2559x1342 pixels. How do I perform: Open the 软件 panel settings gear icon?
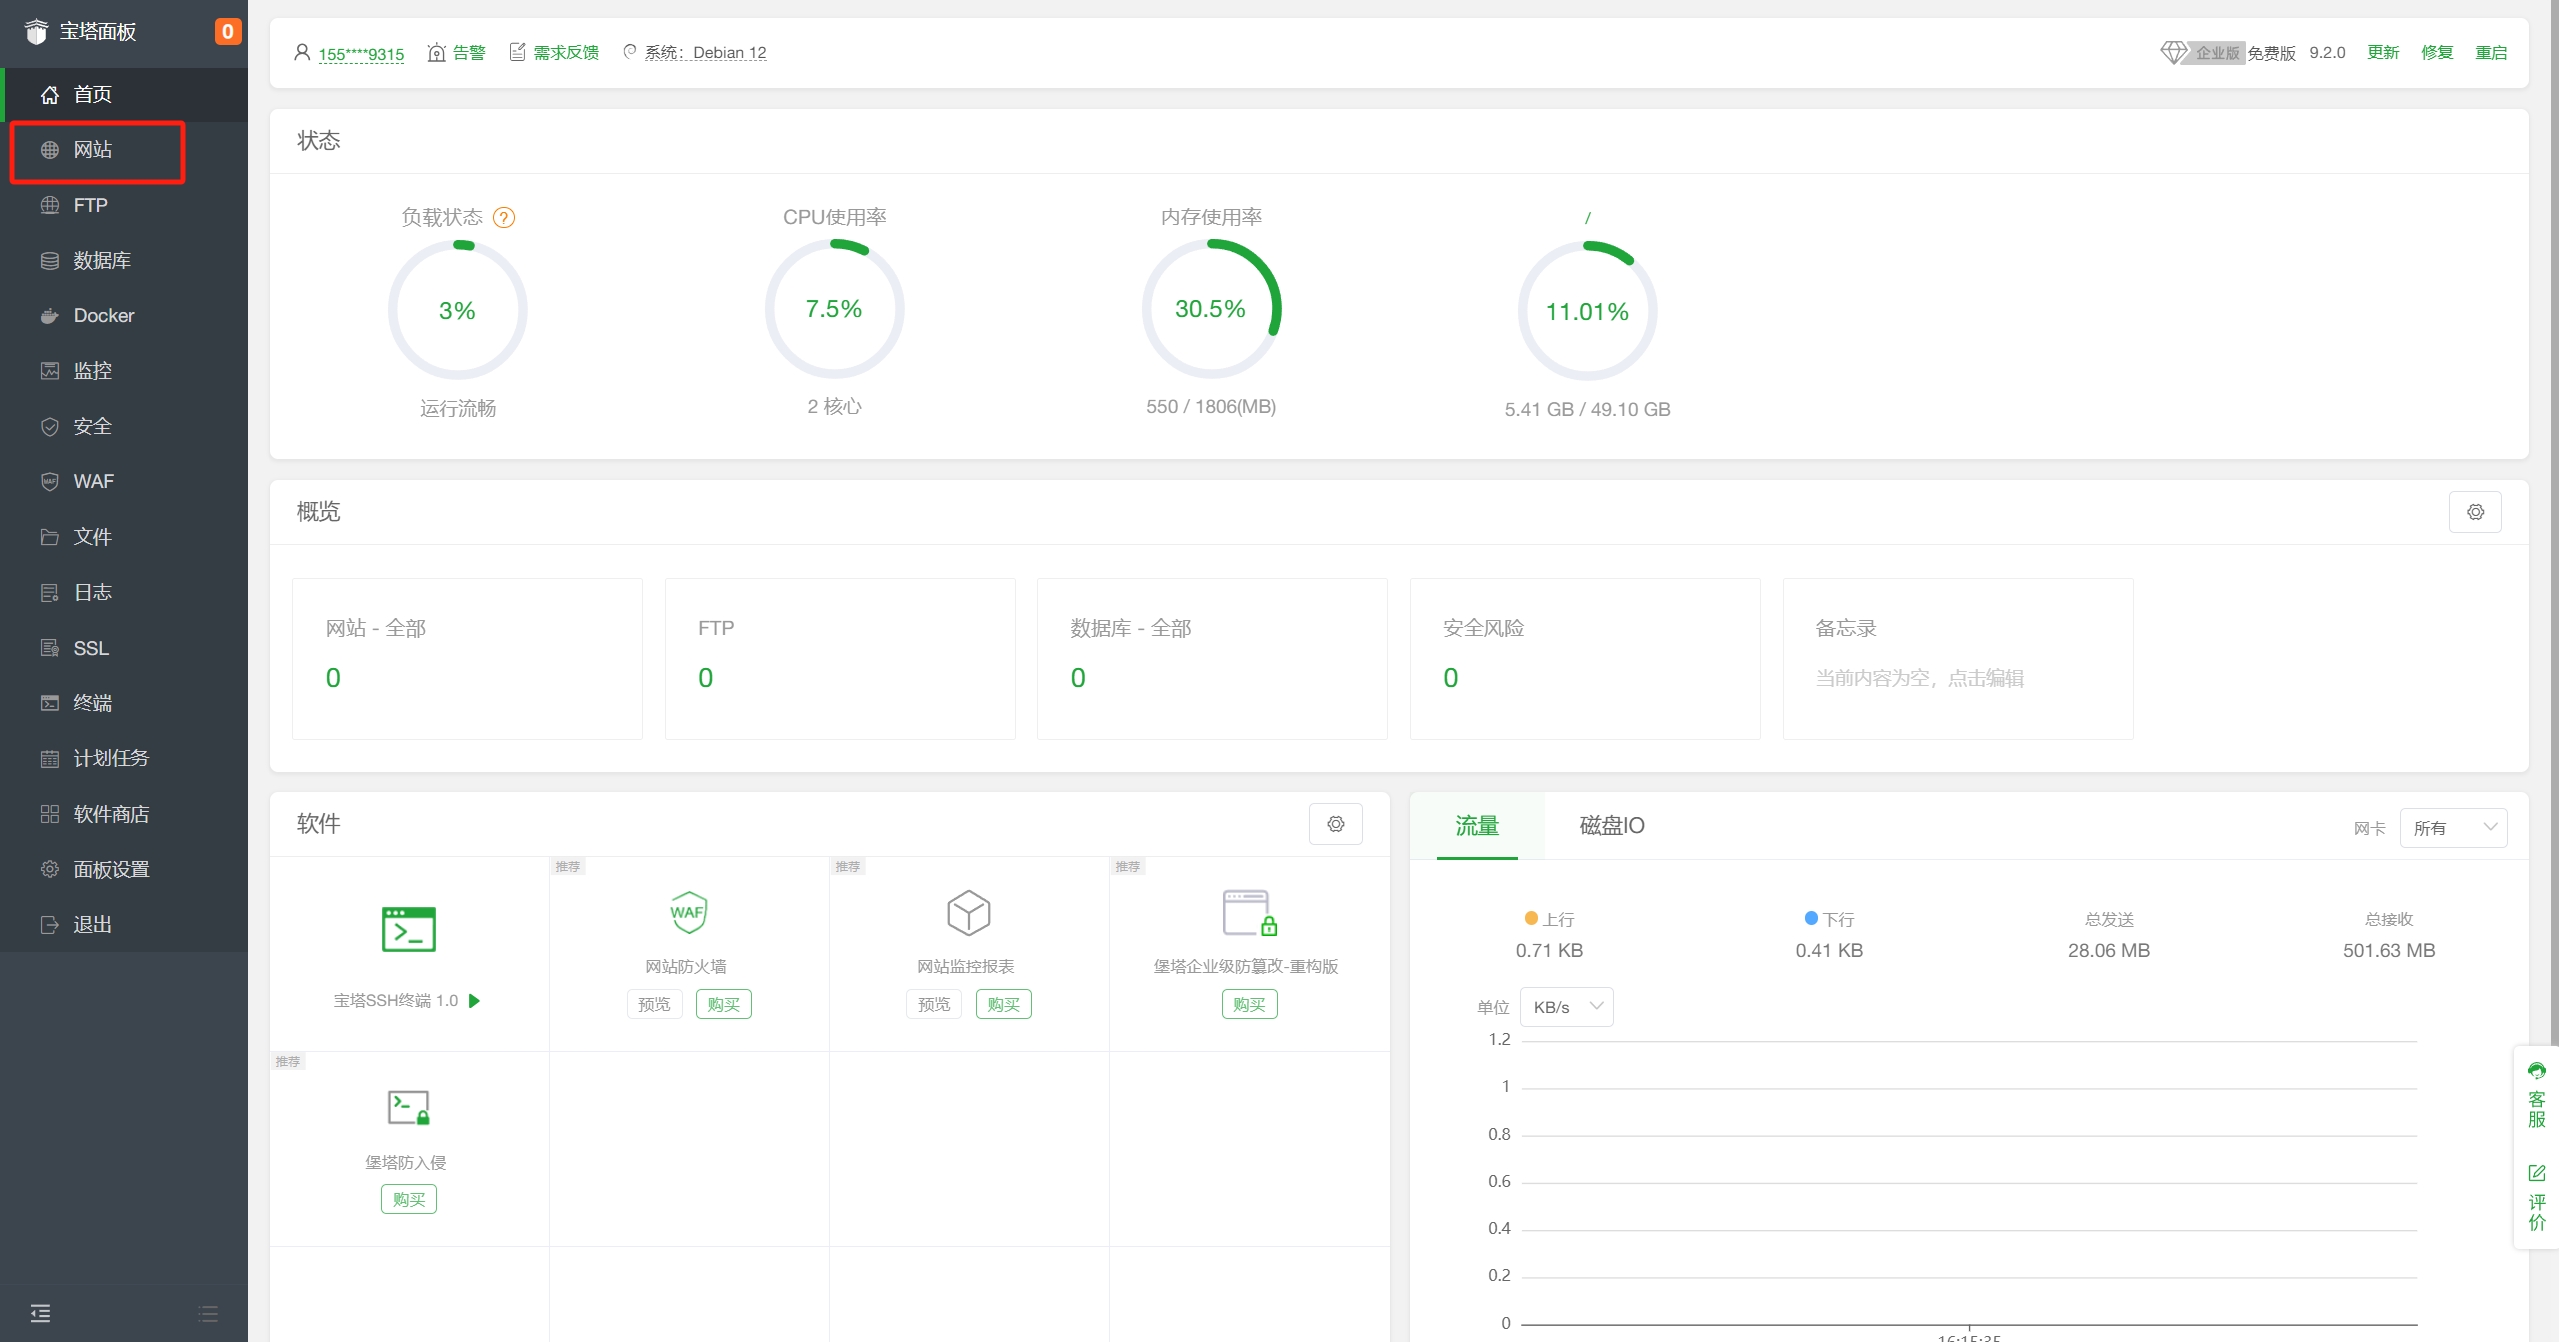1335,824
